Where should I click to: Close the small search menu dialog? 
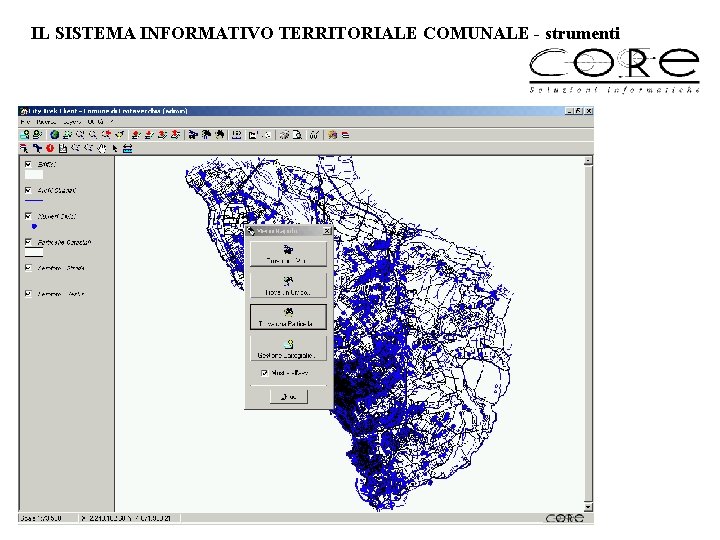[x=327, y=231]
